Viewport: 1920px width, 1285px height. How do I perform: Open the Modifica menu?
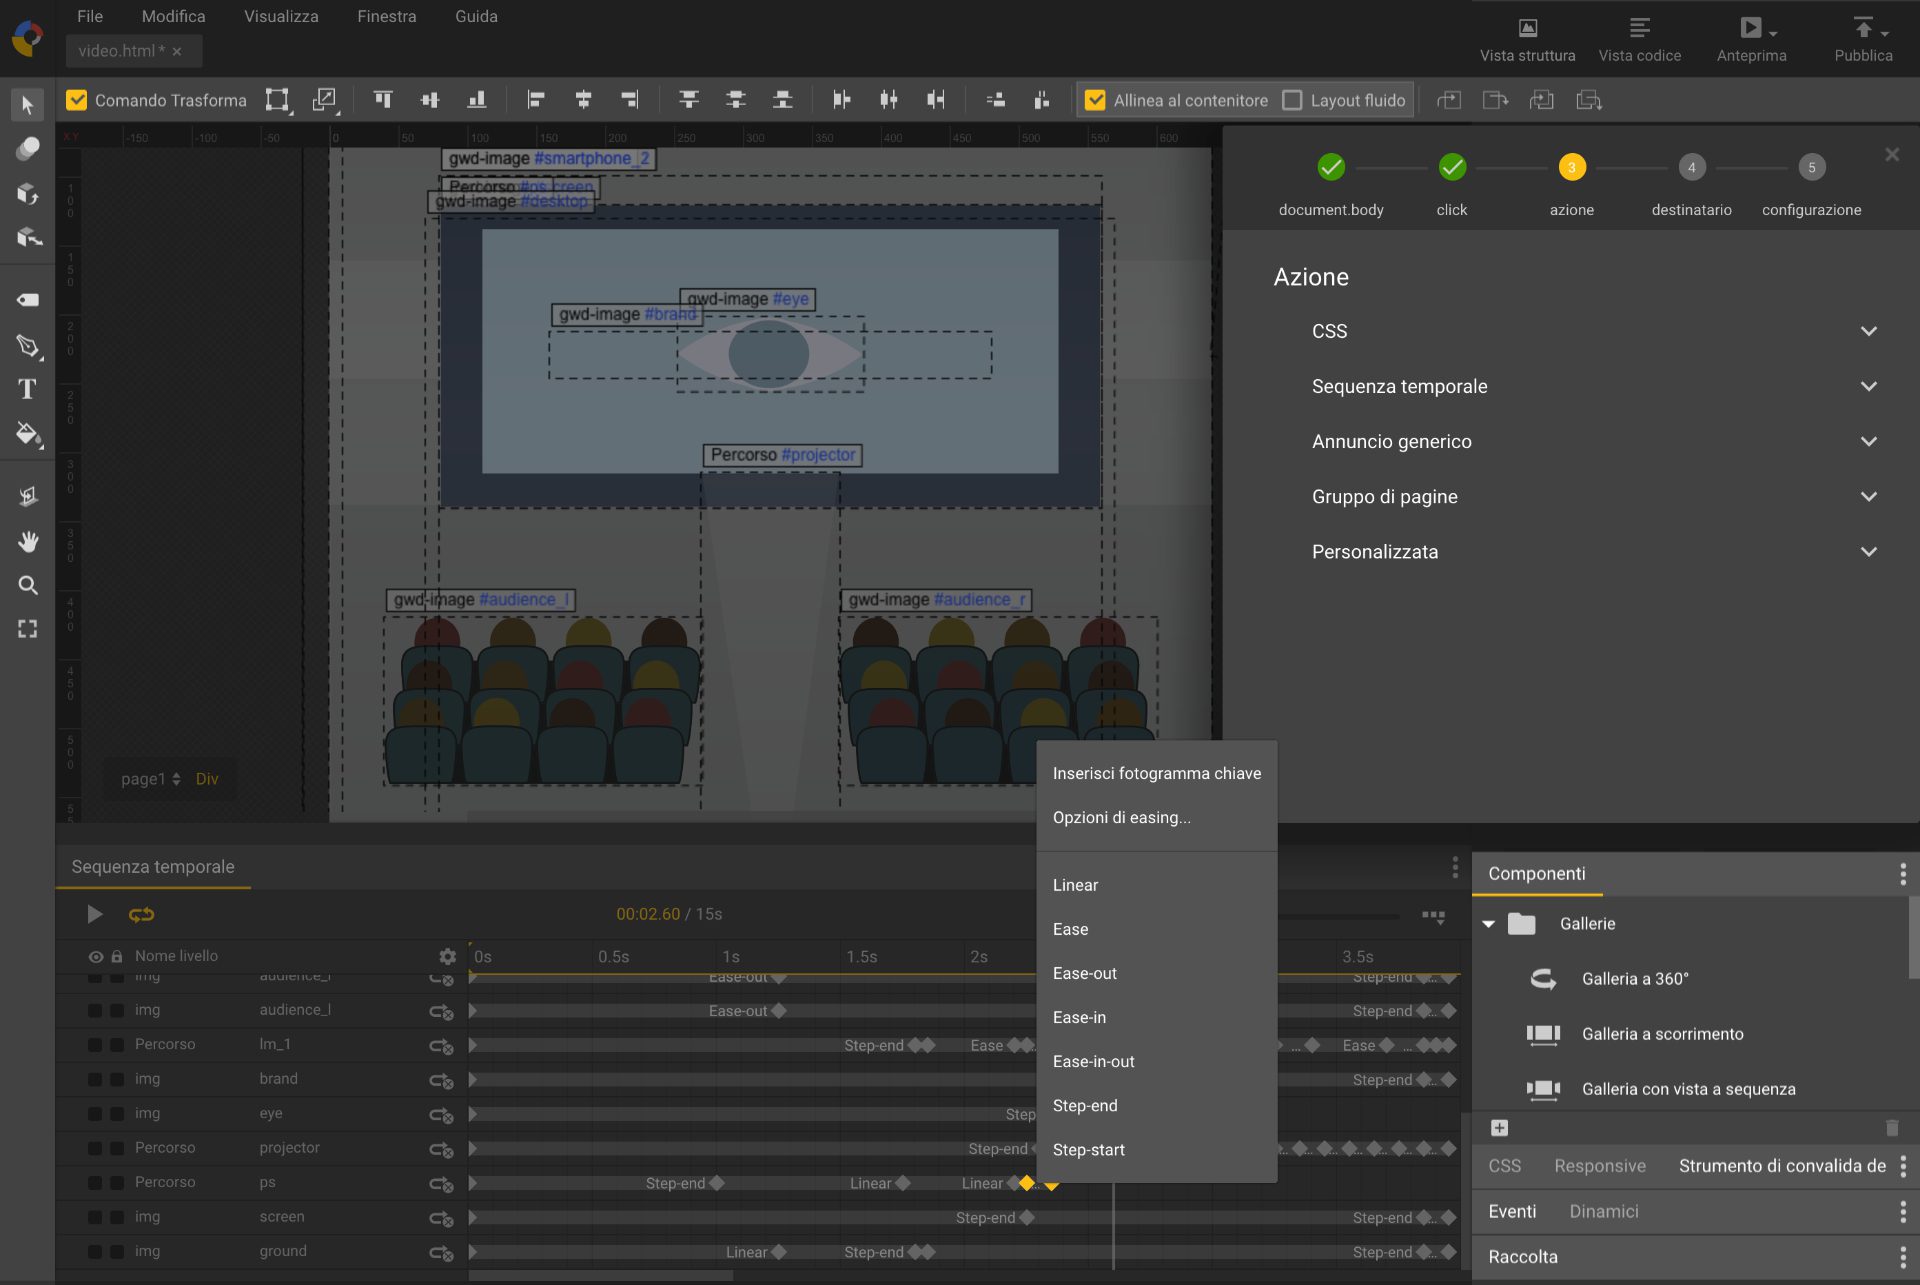[173, 16]
